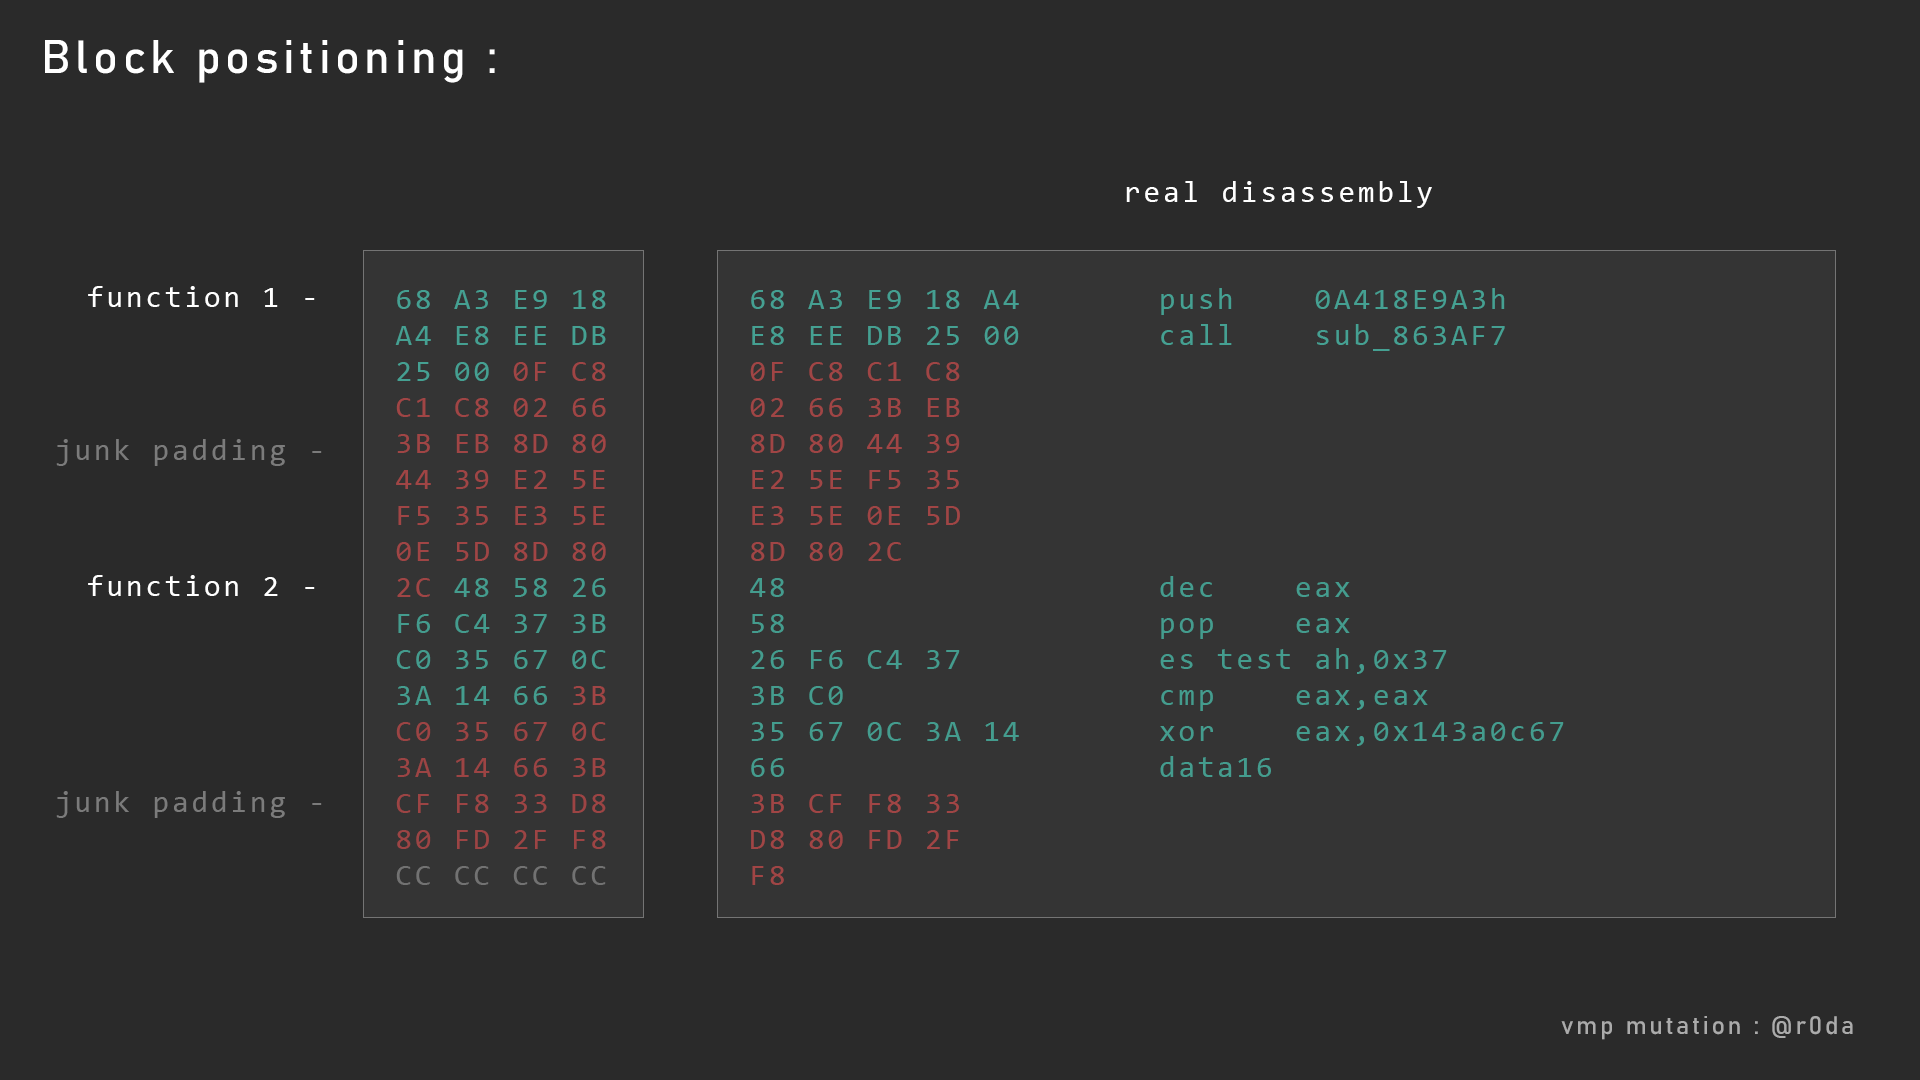Viewport: 1920px width, 1080px height.
Task: Select the upper 'junk padding -' label
Action: (x=190, y=452)
